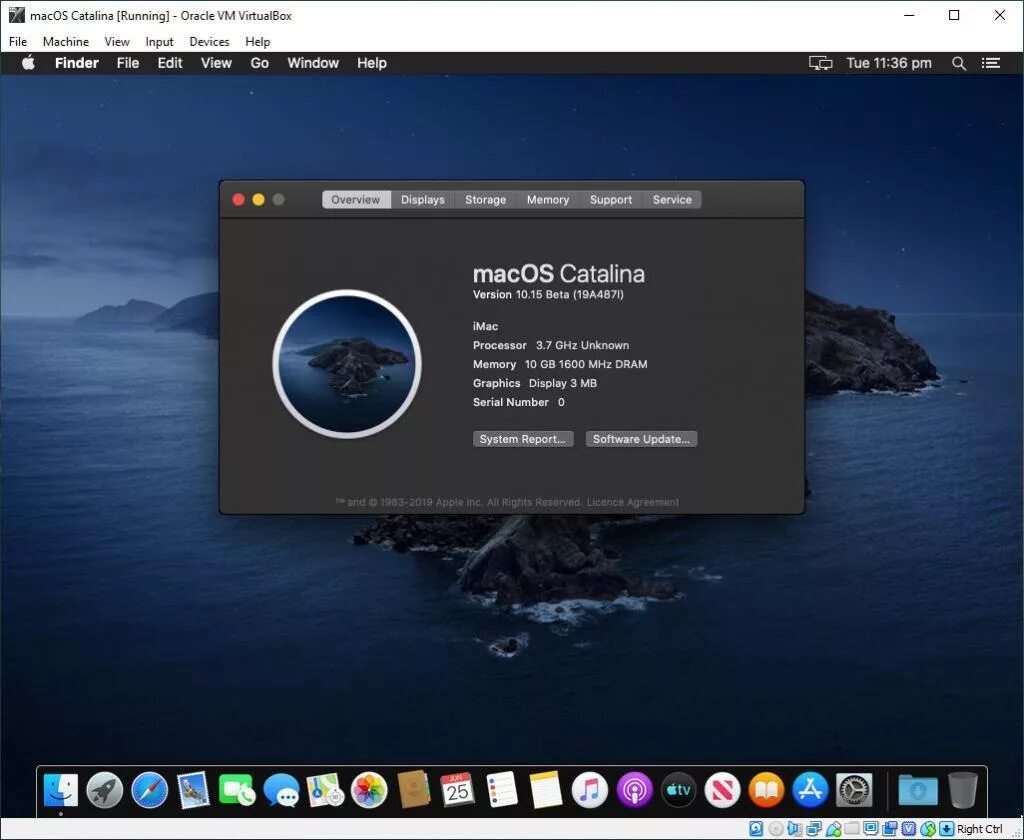Click VirtualBox mouse integration status icon
The height and width of the screenshot is (840, 1024).
click(928, 829)
